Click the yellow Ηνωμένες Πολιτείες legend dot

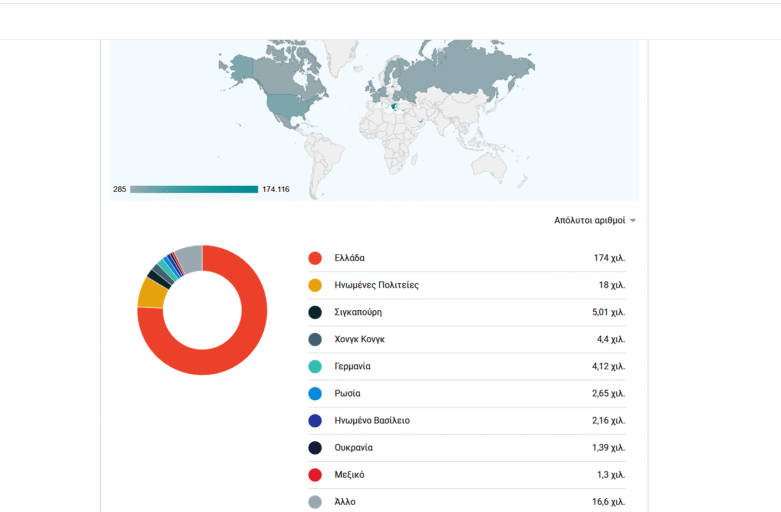pos(315,285)
